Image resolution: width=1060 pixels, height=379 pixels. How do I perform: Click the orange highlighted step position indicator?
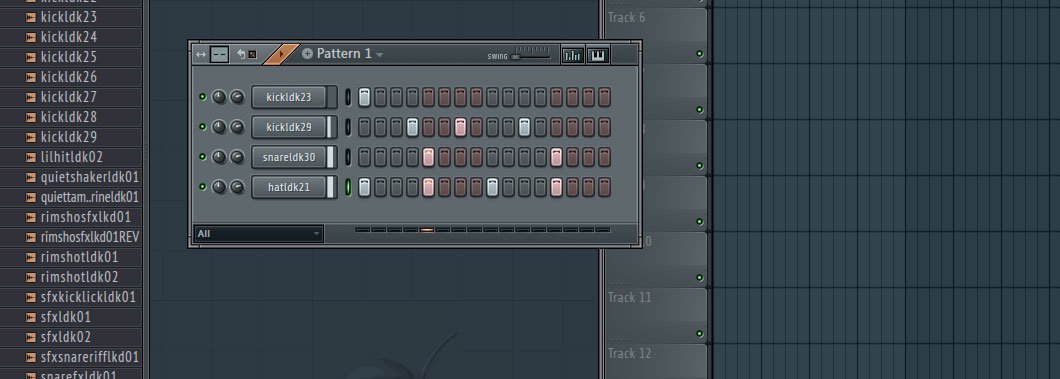(427, 230)
